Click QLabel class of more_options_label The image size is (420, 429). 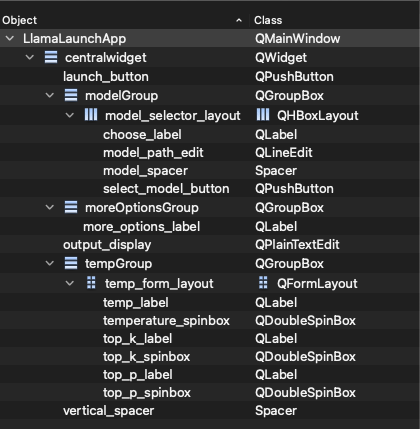pyautogui.click(x=276, y=227)
